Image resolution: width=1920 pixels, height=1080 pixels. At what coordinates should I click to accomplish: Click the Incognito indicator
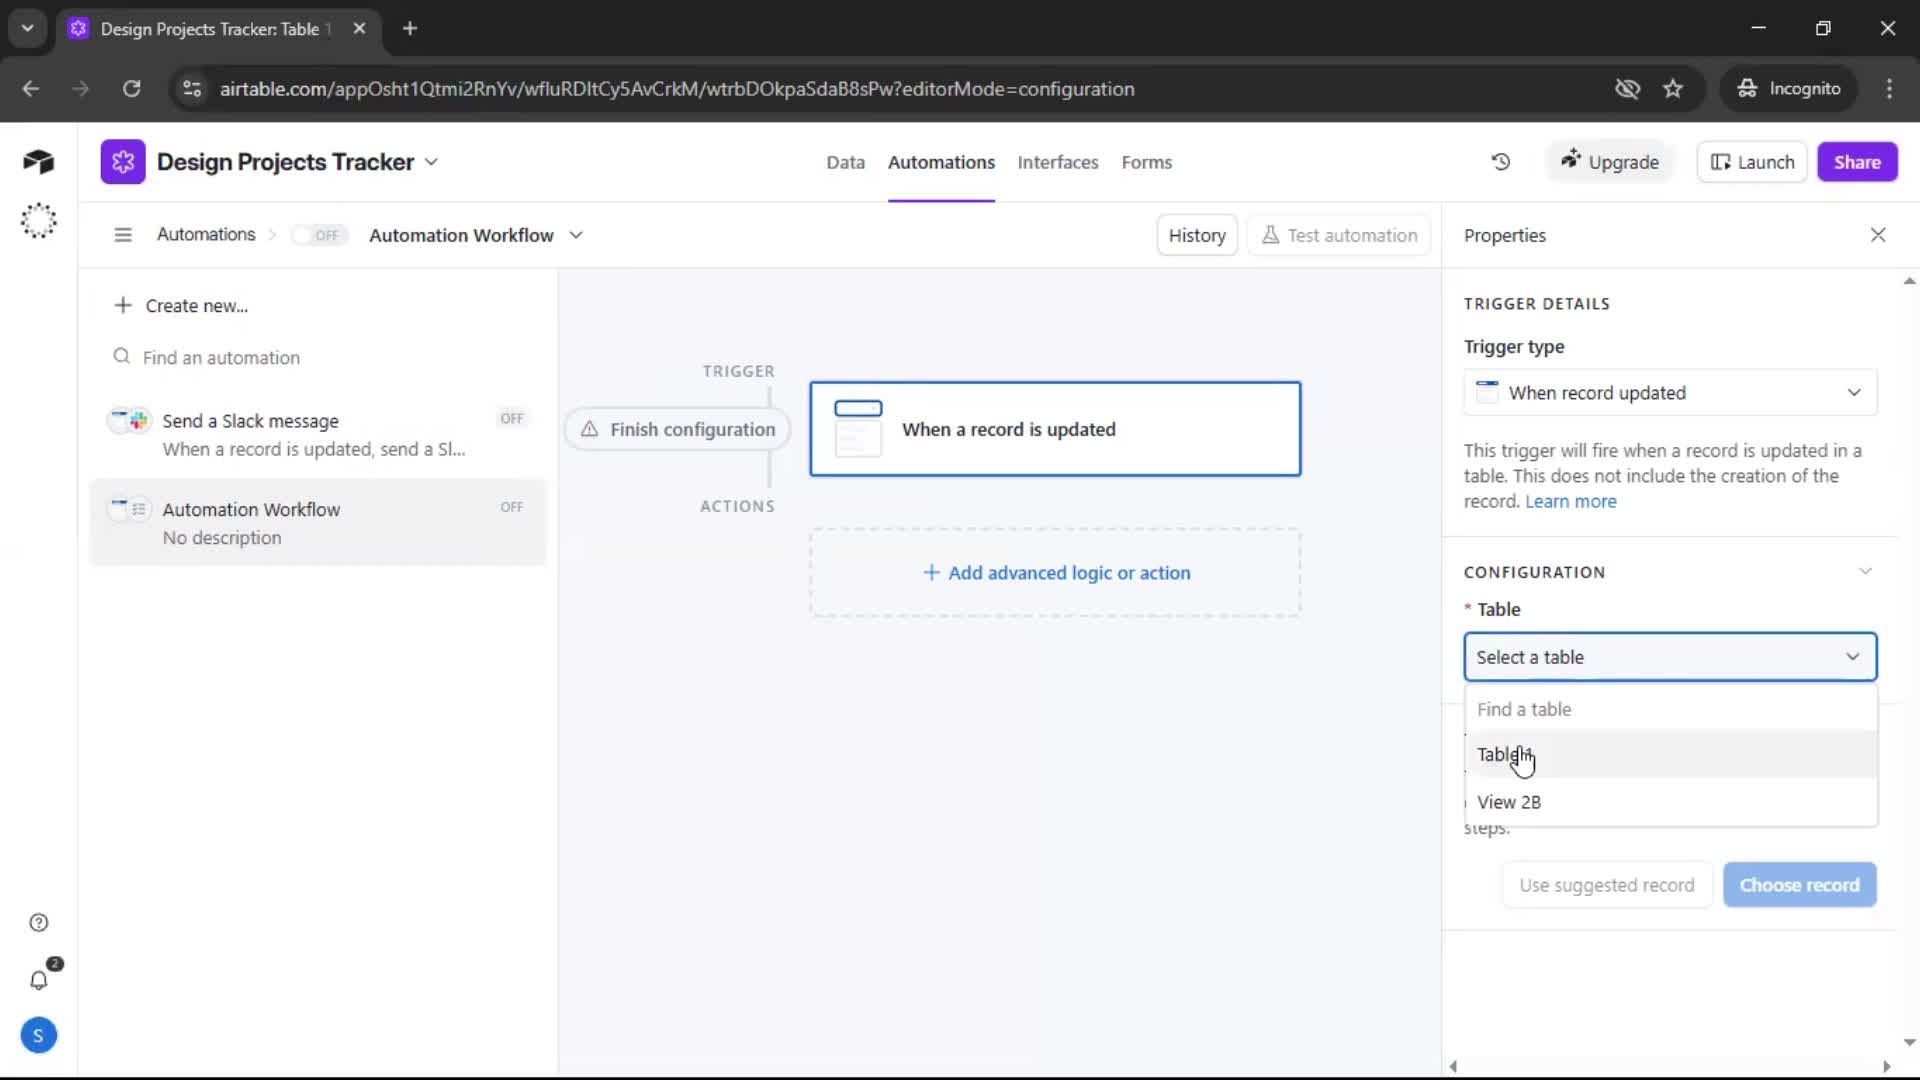(1789, 89)
